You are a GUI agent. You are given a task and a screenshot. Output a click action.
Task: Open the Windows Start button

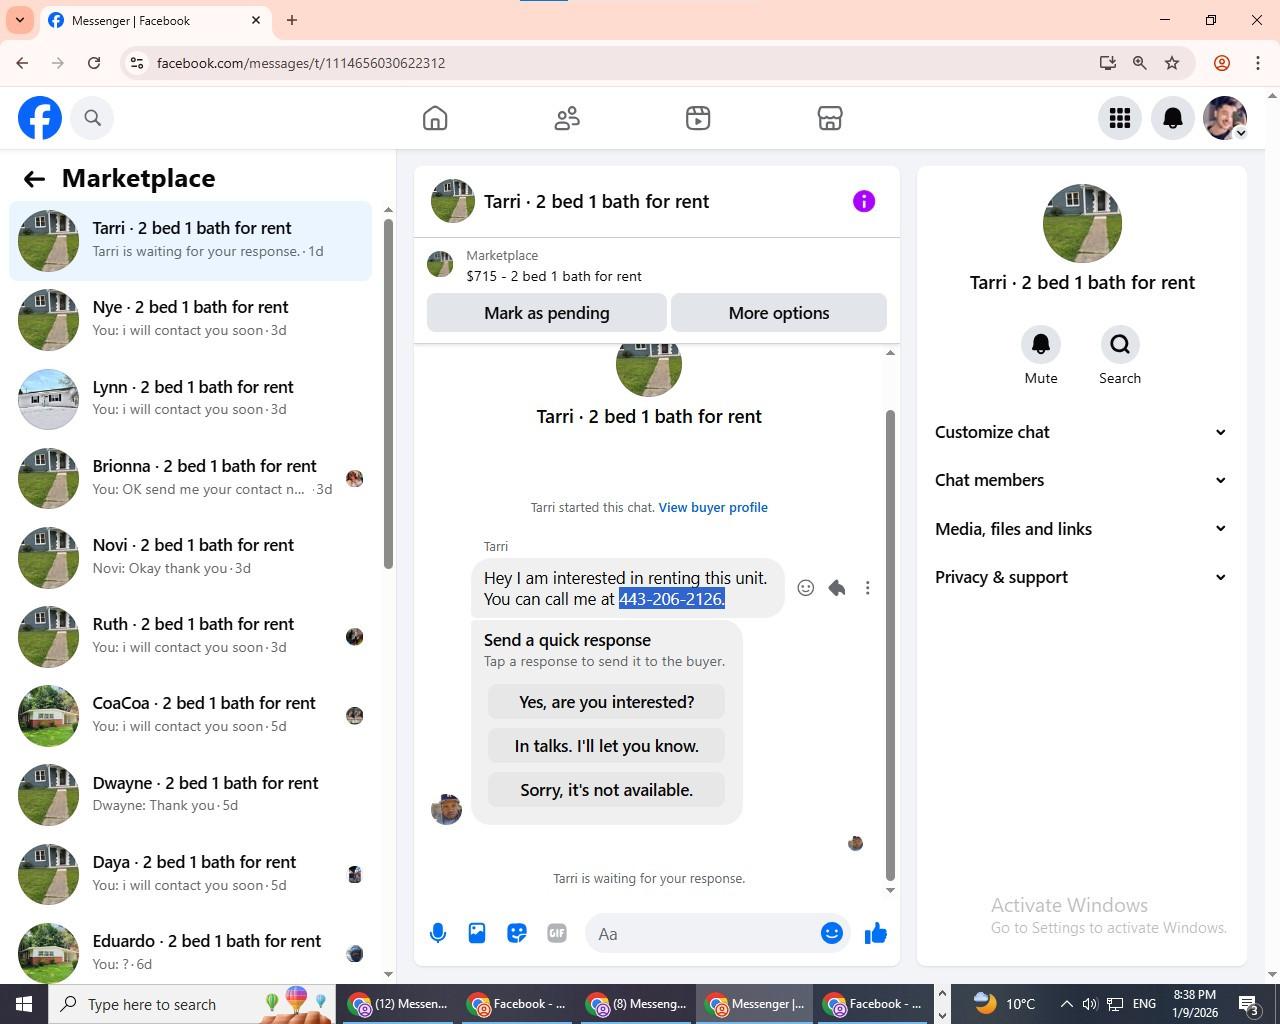coord(24,1004)
